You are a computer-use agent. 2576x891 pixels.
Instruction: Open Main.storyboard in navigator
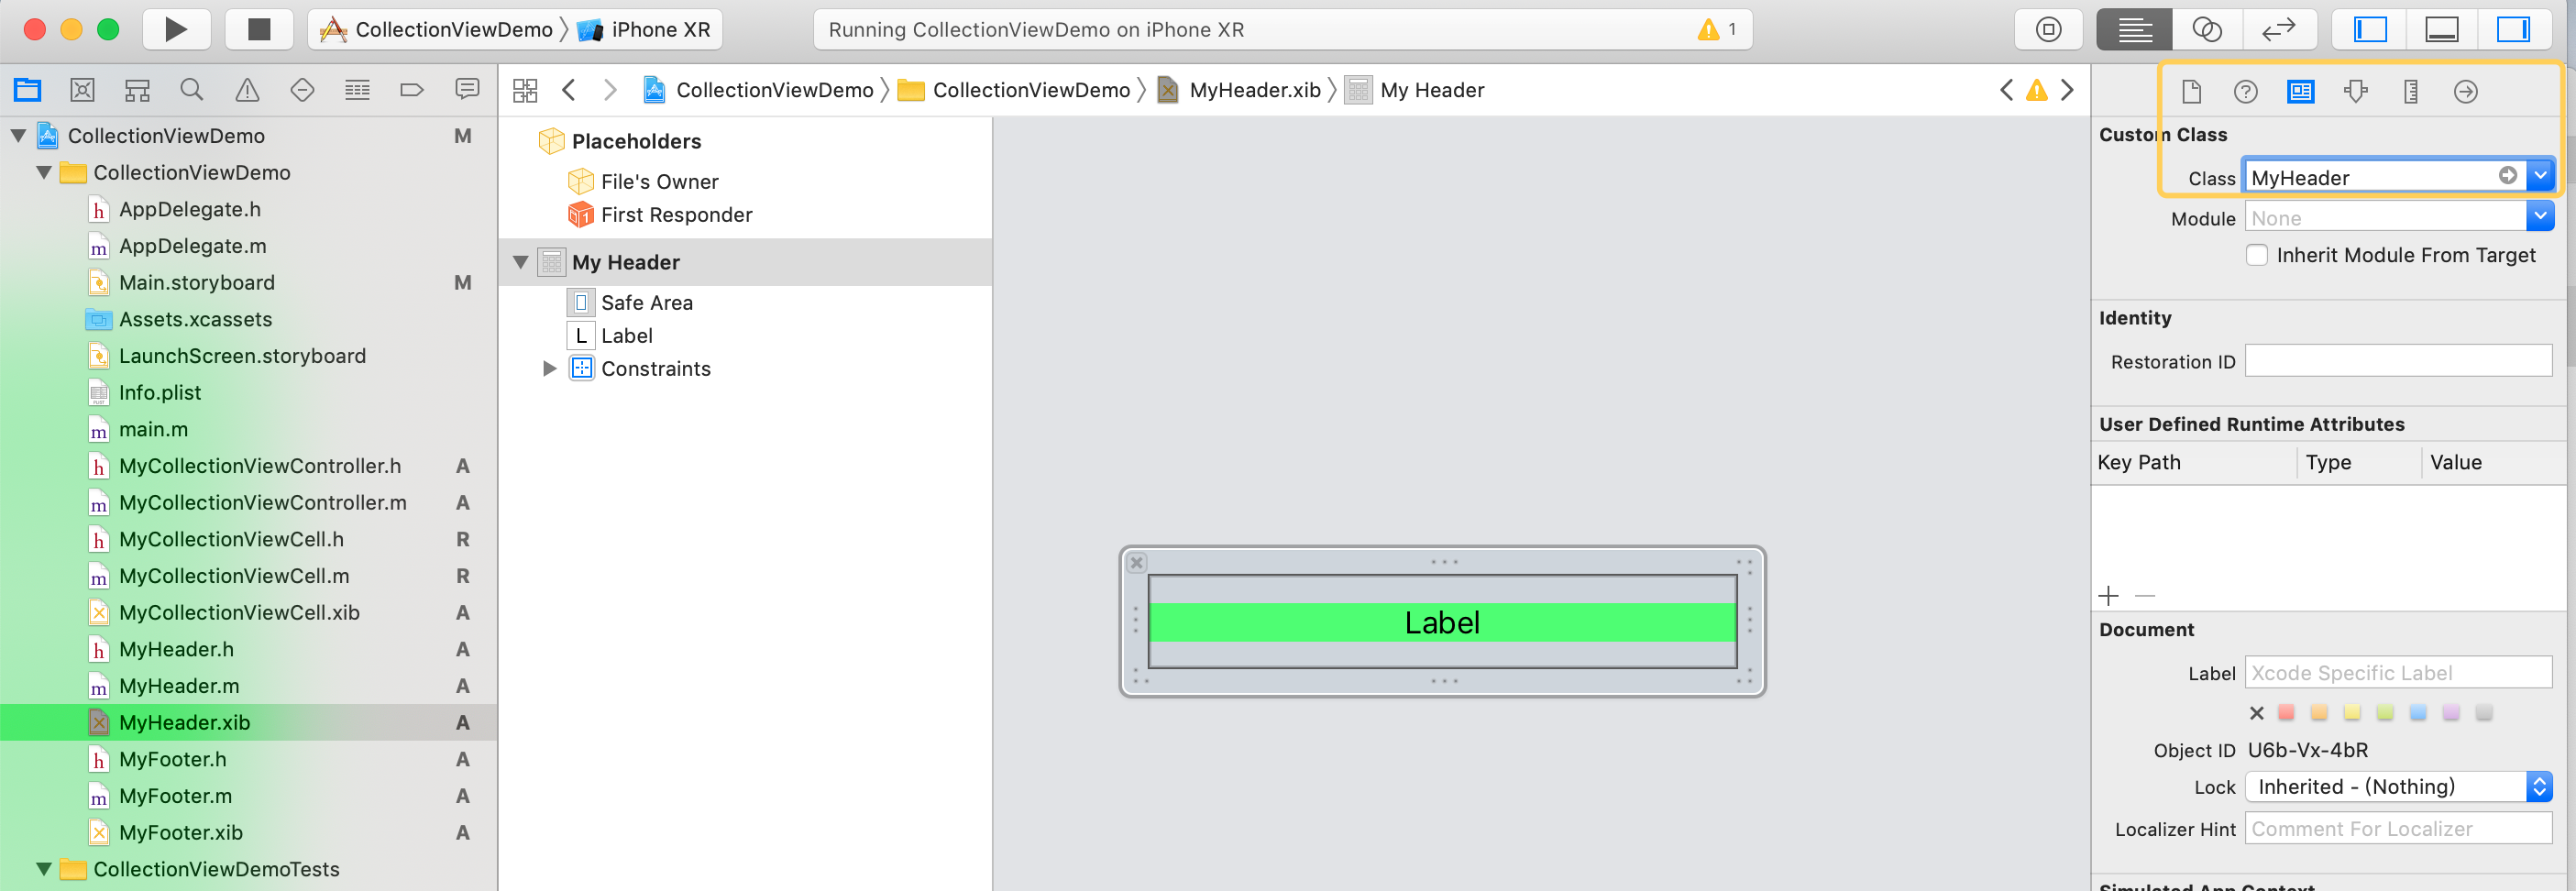[x=196, y=283]
